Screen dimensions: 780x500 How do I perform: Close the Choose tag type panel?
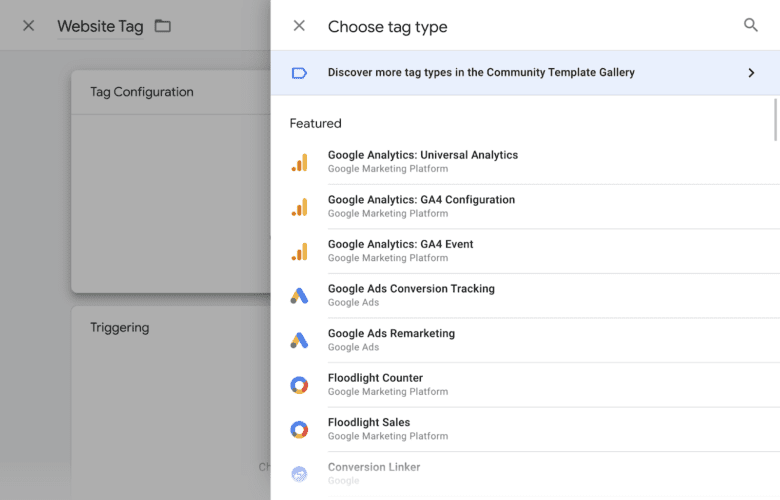[x=299, y=26]
